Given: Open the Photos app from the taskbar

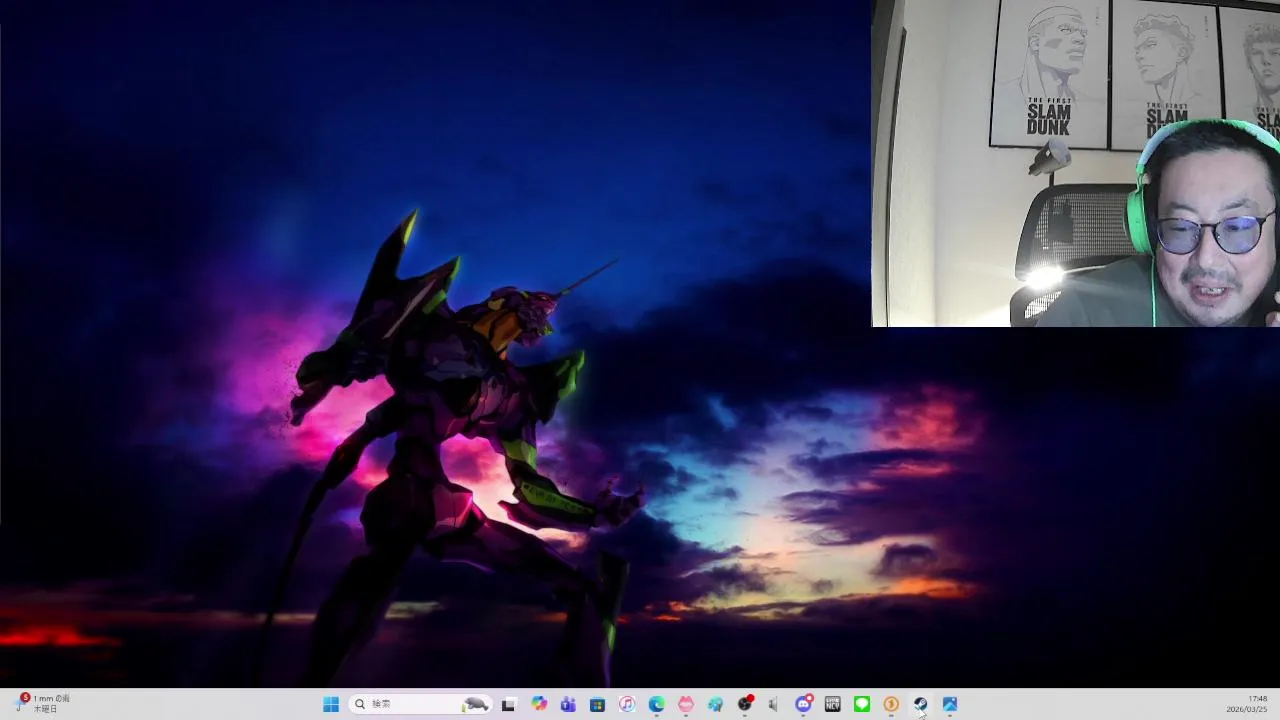Looking at the screenshot, I should click(x=950, y=704).
